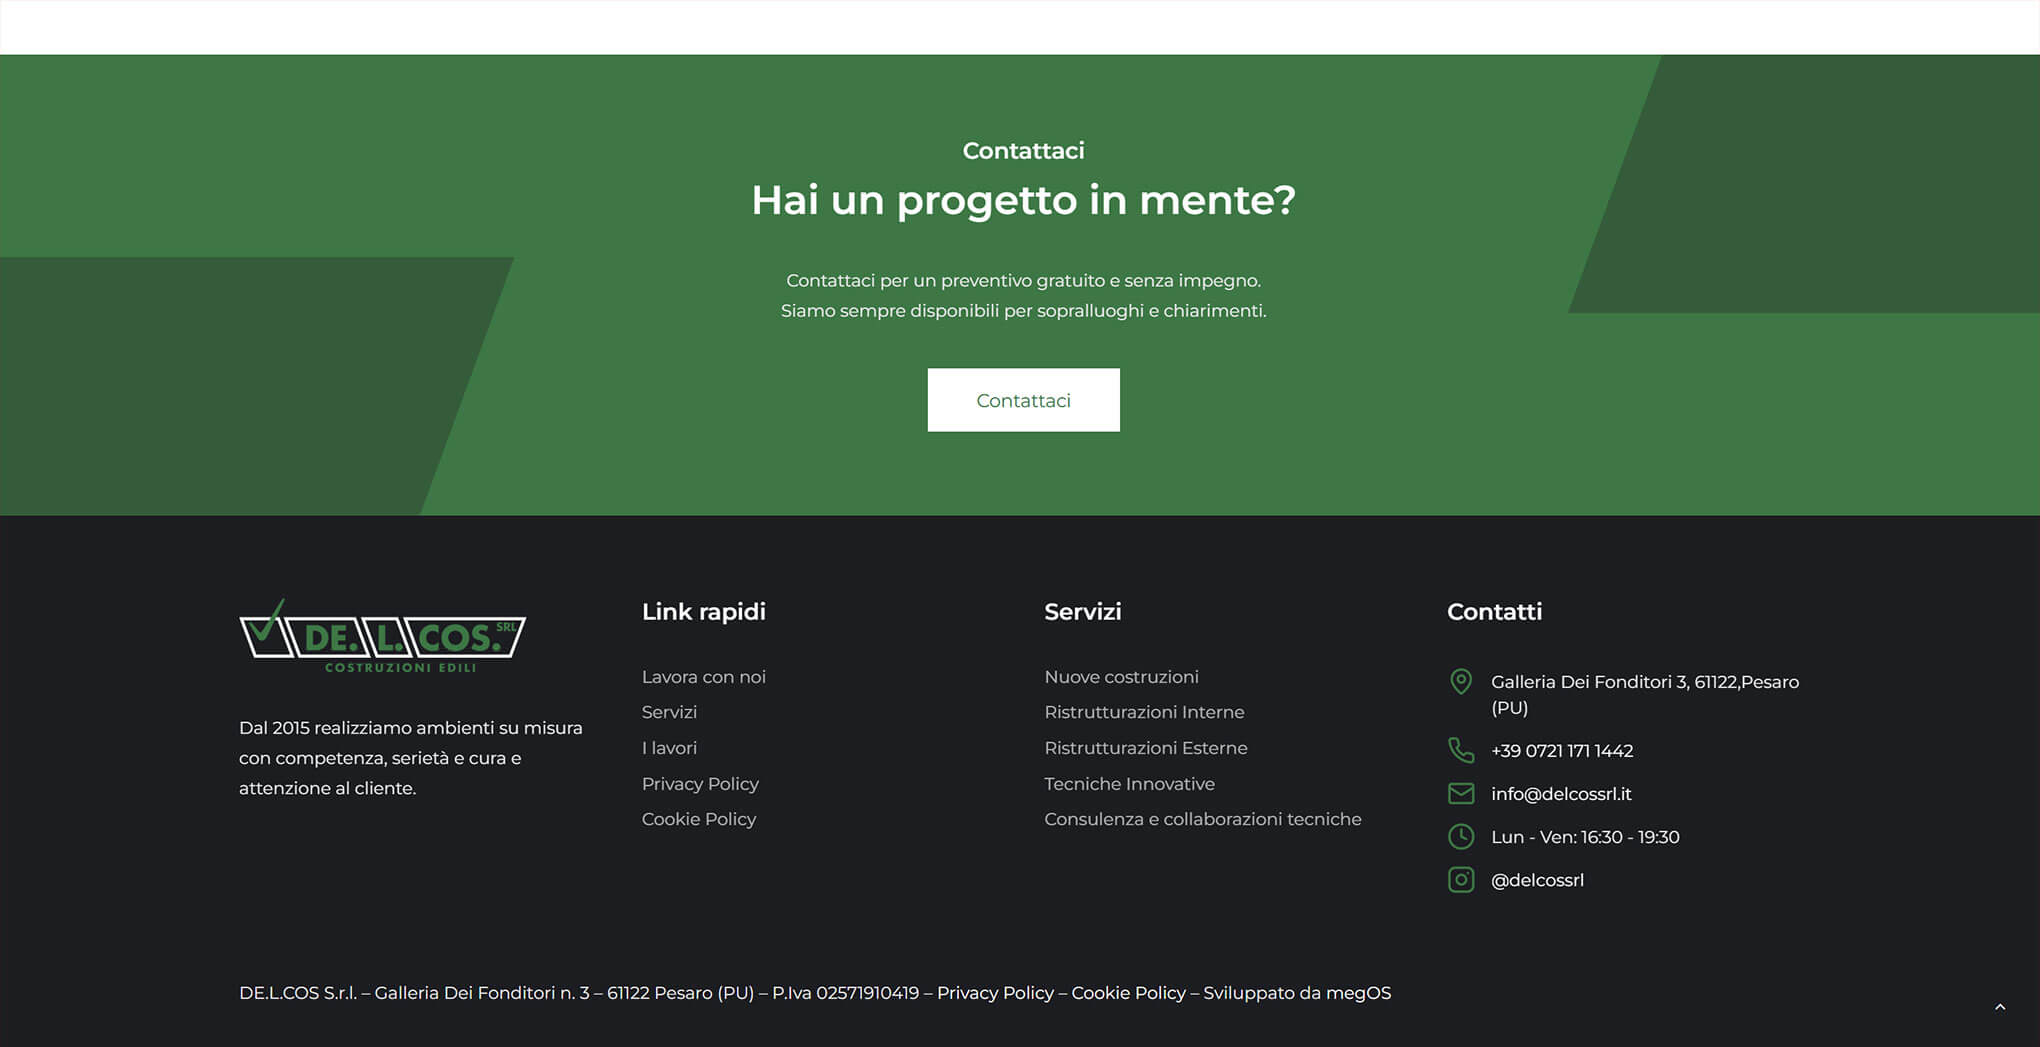The width and height of the screenshot is (2040, 1047).
Task: Click the phone icon in Contatti
Action: pos(1460,750)
